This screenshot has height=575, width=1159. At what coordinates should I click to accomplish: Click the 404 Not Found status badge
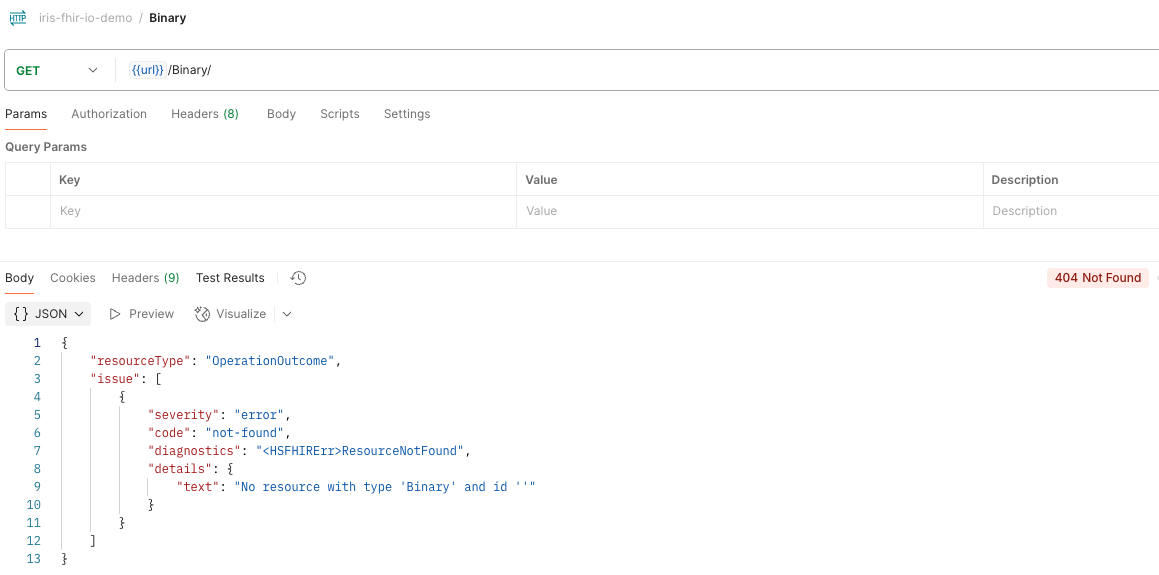pos(1097,278)
